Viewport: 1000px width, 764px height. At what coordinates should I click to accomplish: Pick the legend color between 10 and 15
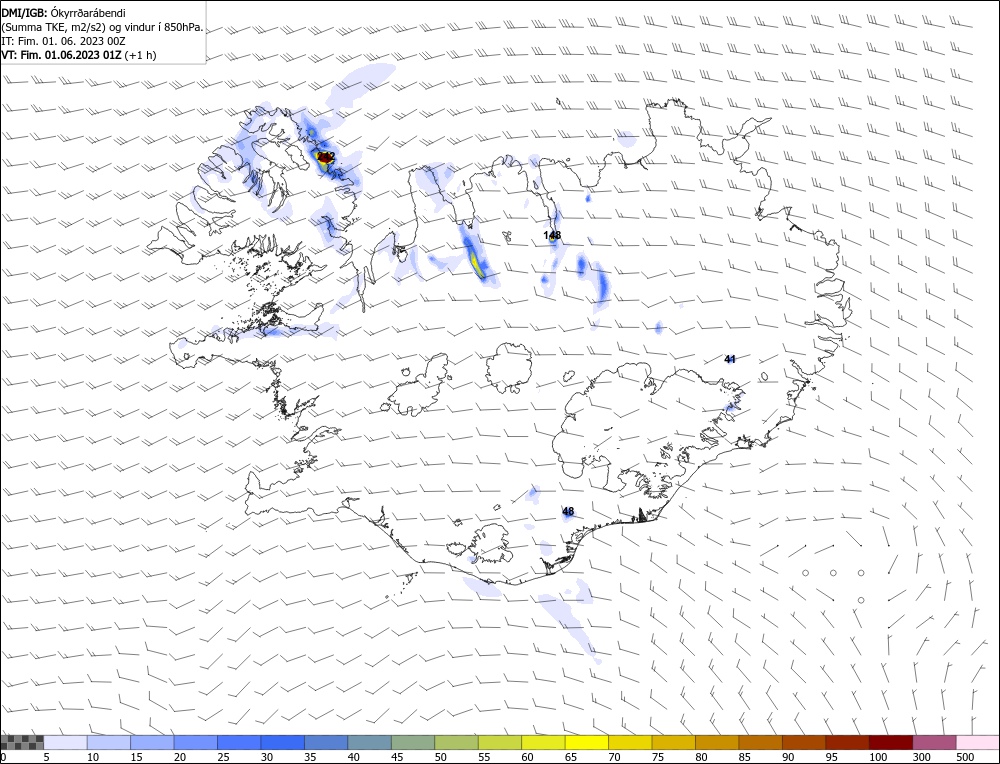109,742
